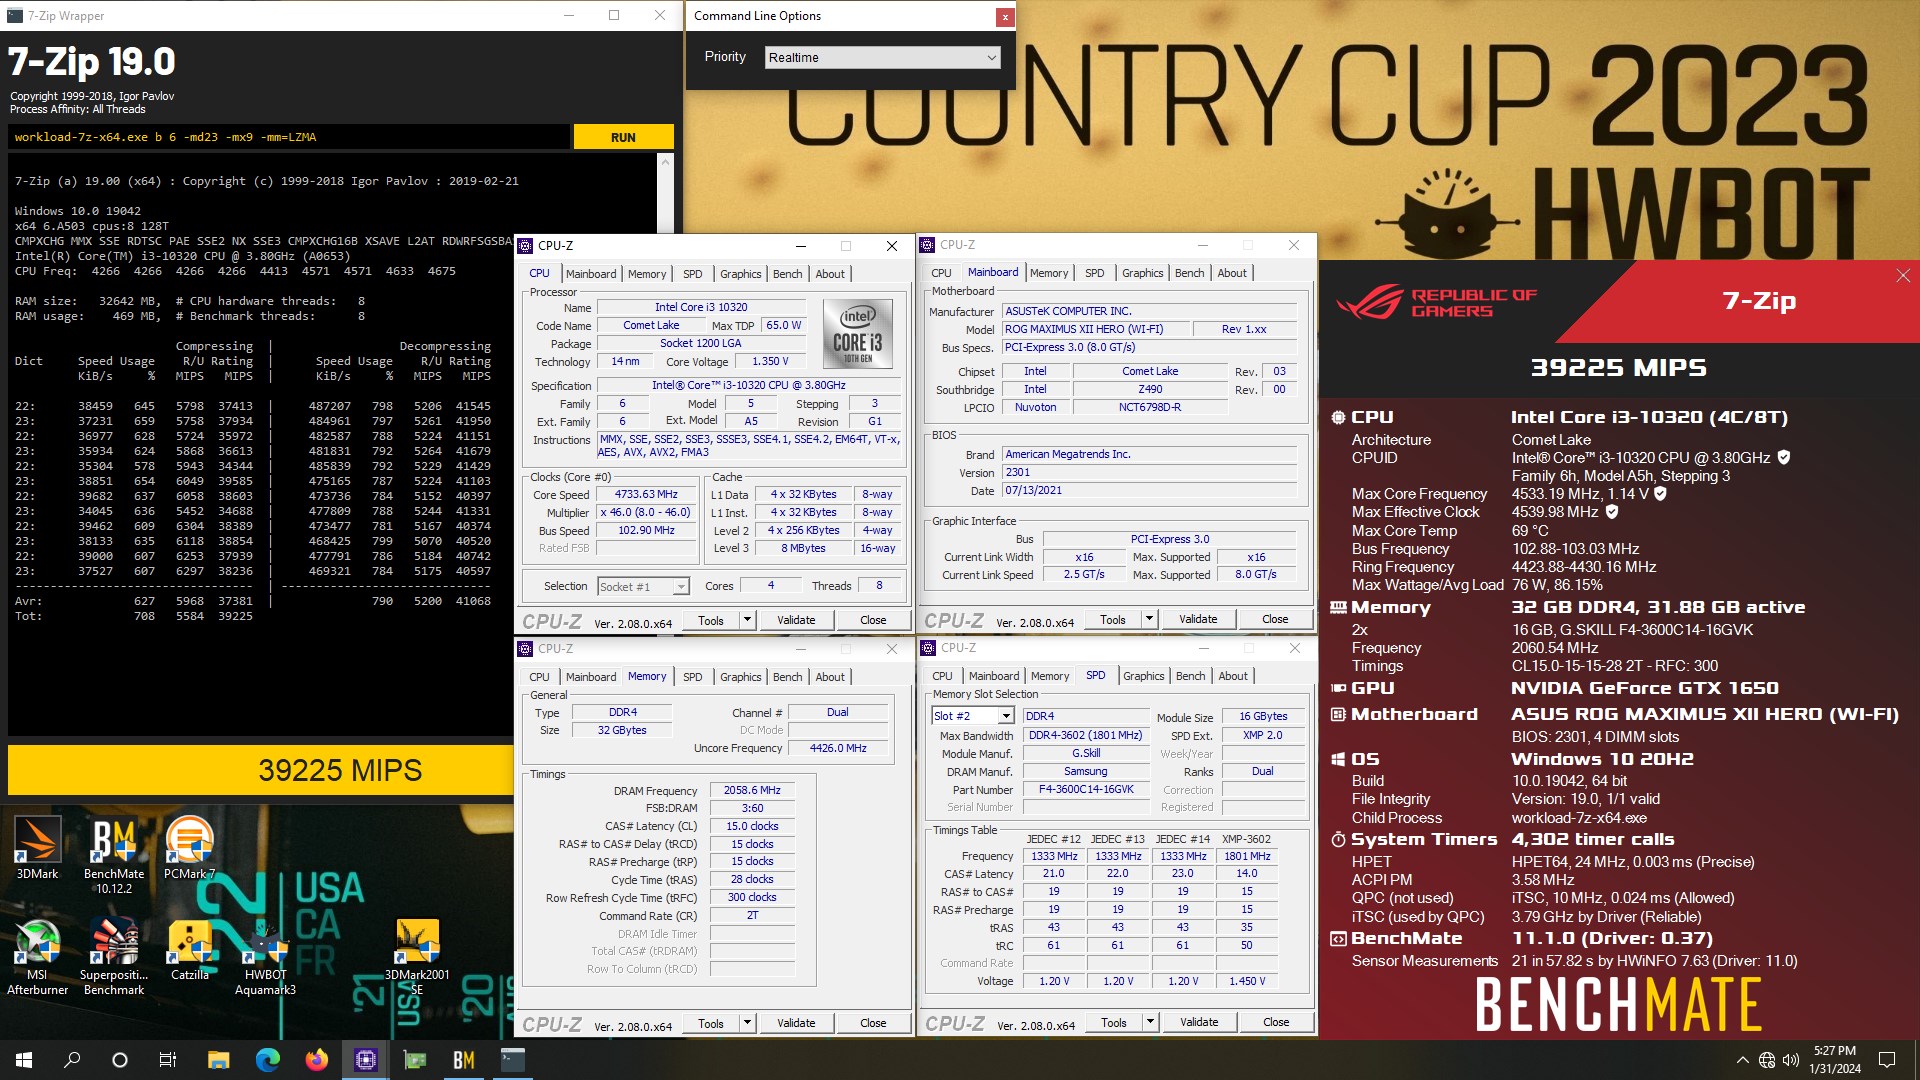Expand Tools dropdown arrow in CPU tab window
Screen dimensions: 1920x1080
[x=747, y=620]
